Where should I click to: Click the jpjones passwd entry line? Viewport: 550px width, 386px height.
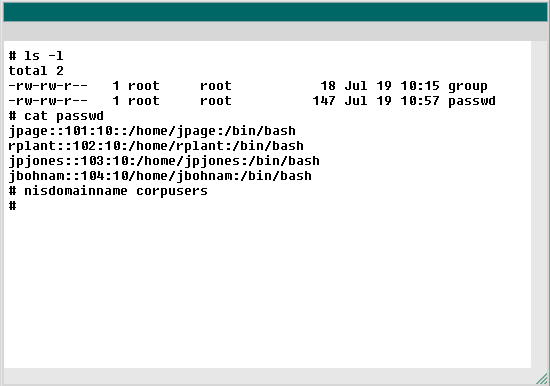[164, 161]
